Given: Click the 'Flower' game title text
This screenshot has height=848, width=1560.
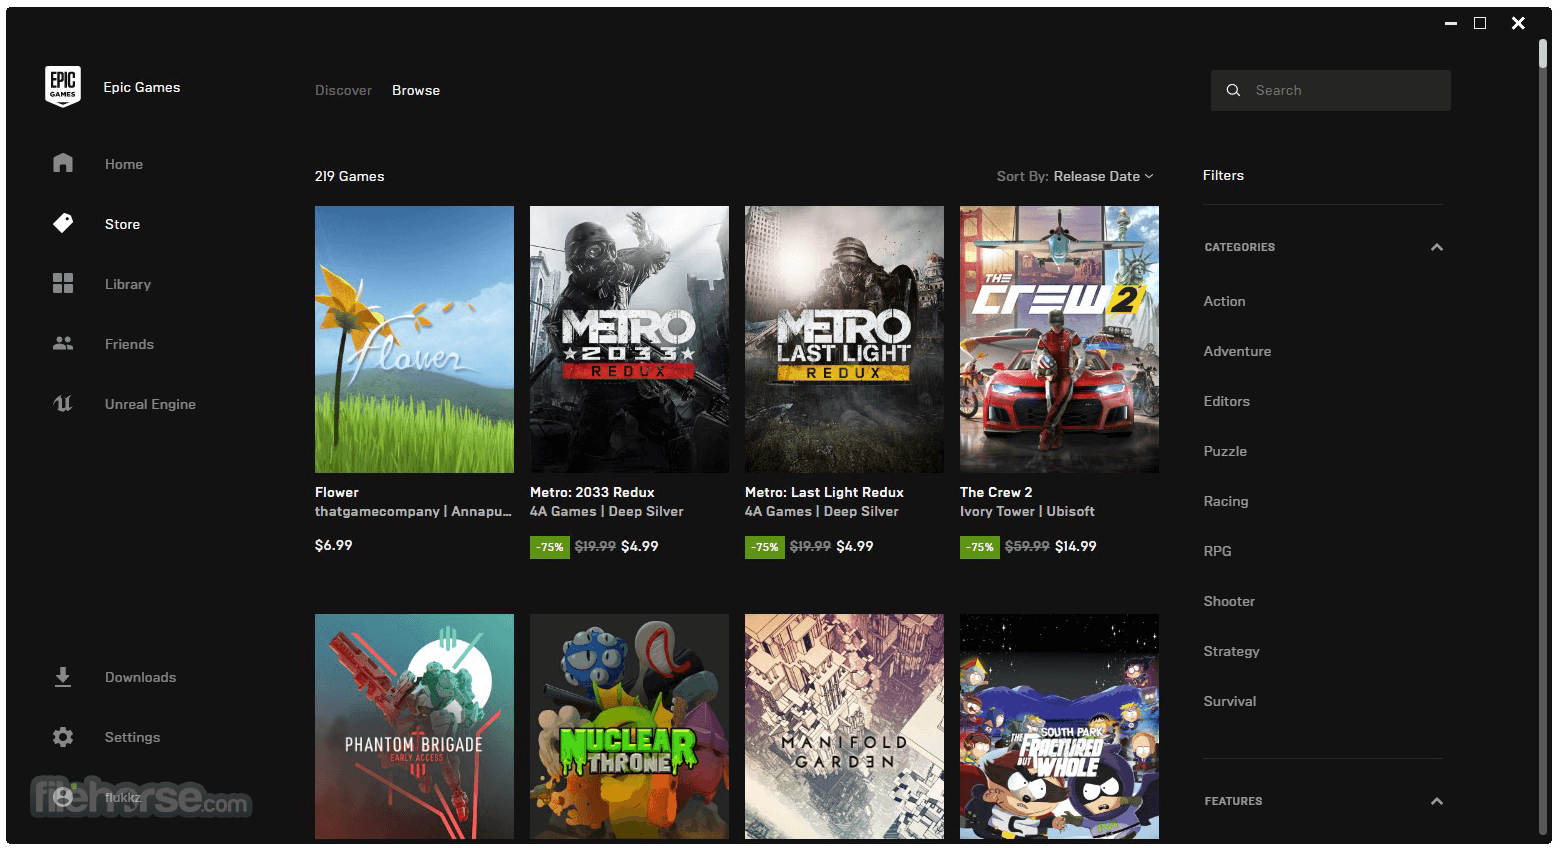Looking at the screenshot, I should (x=336, y=492).
